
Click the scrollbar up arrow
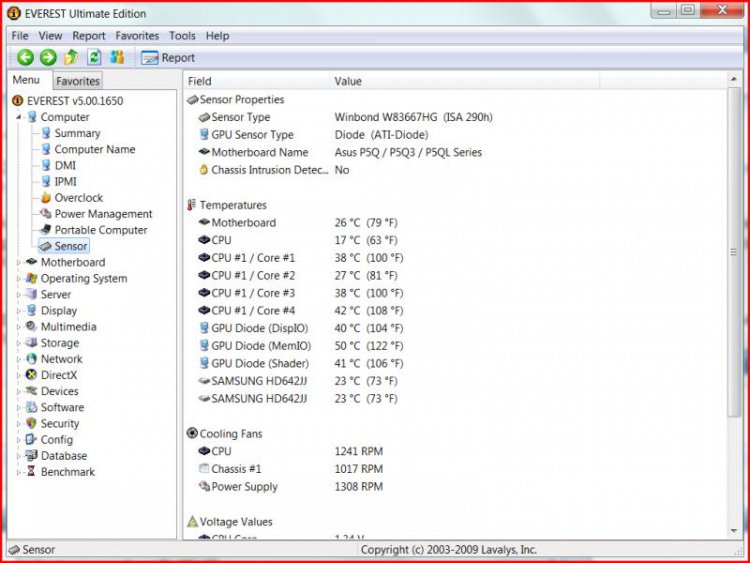tap(734, 79)
